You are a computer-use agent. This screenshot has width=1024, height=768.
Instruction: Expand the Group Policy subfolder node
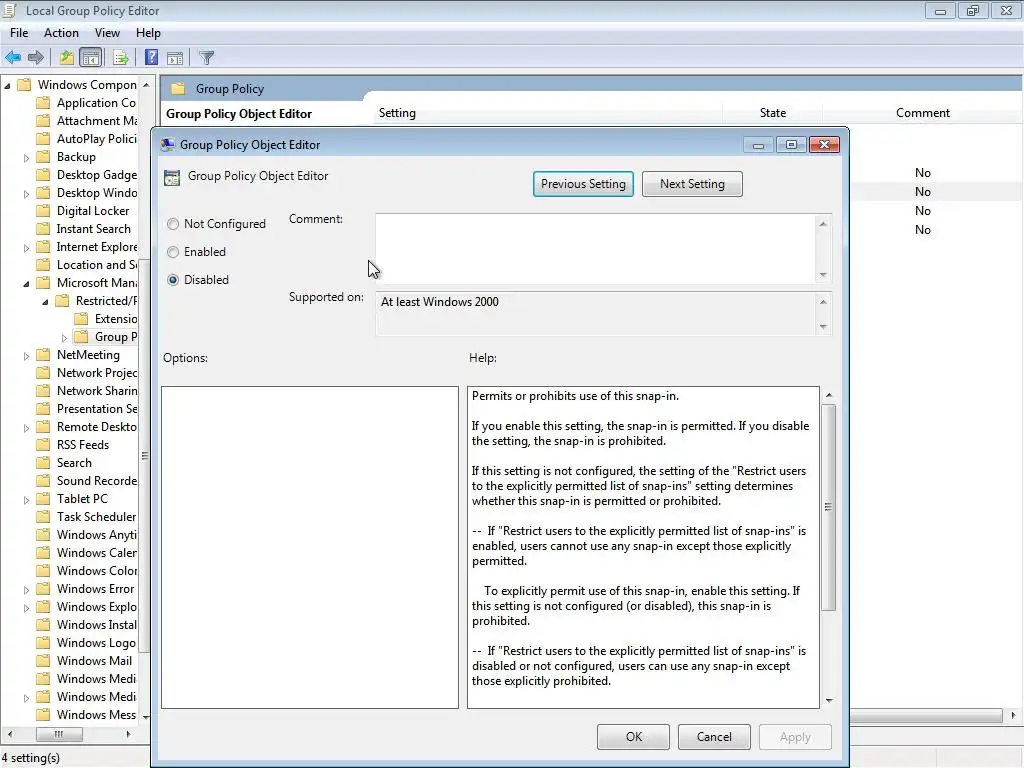64,338
